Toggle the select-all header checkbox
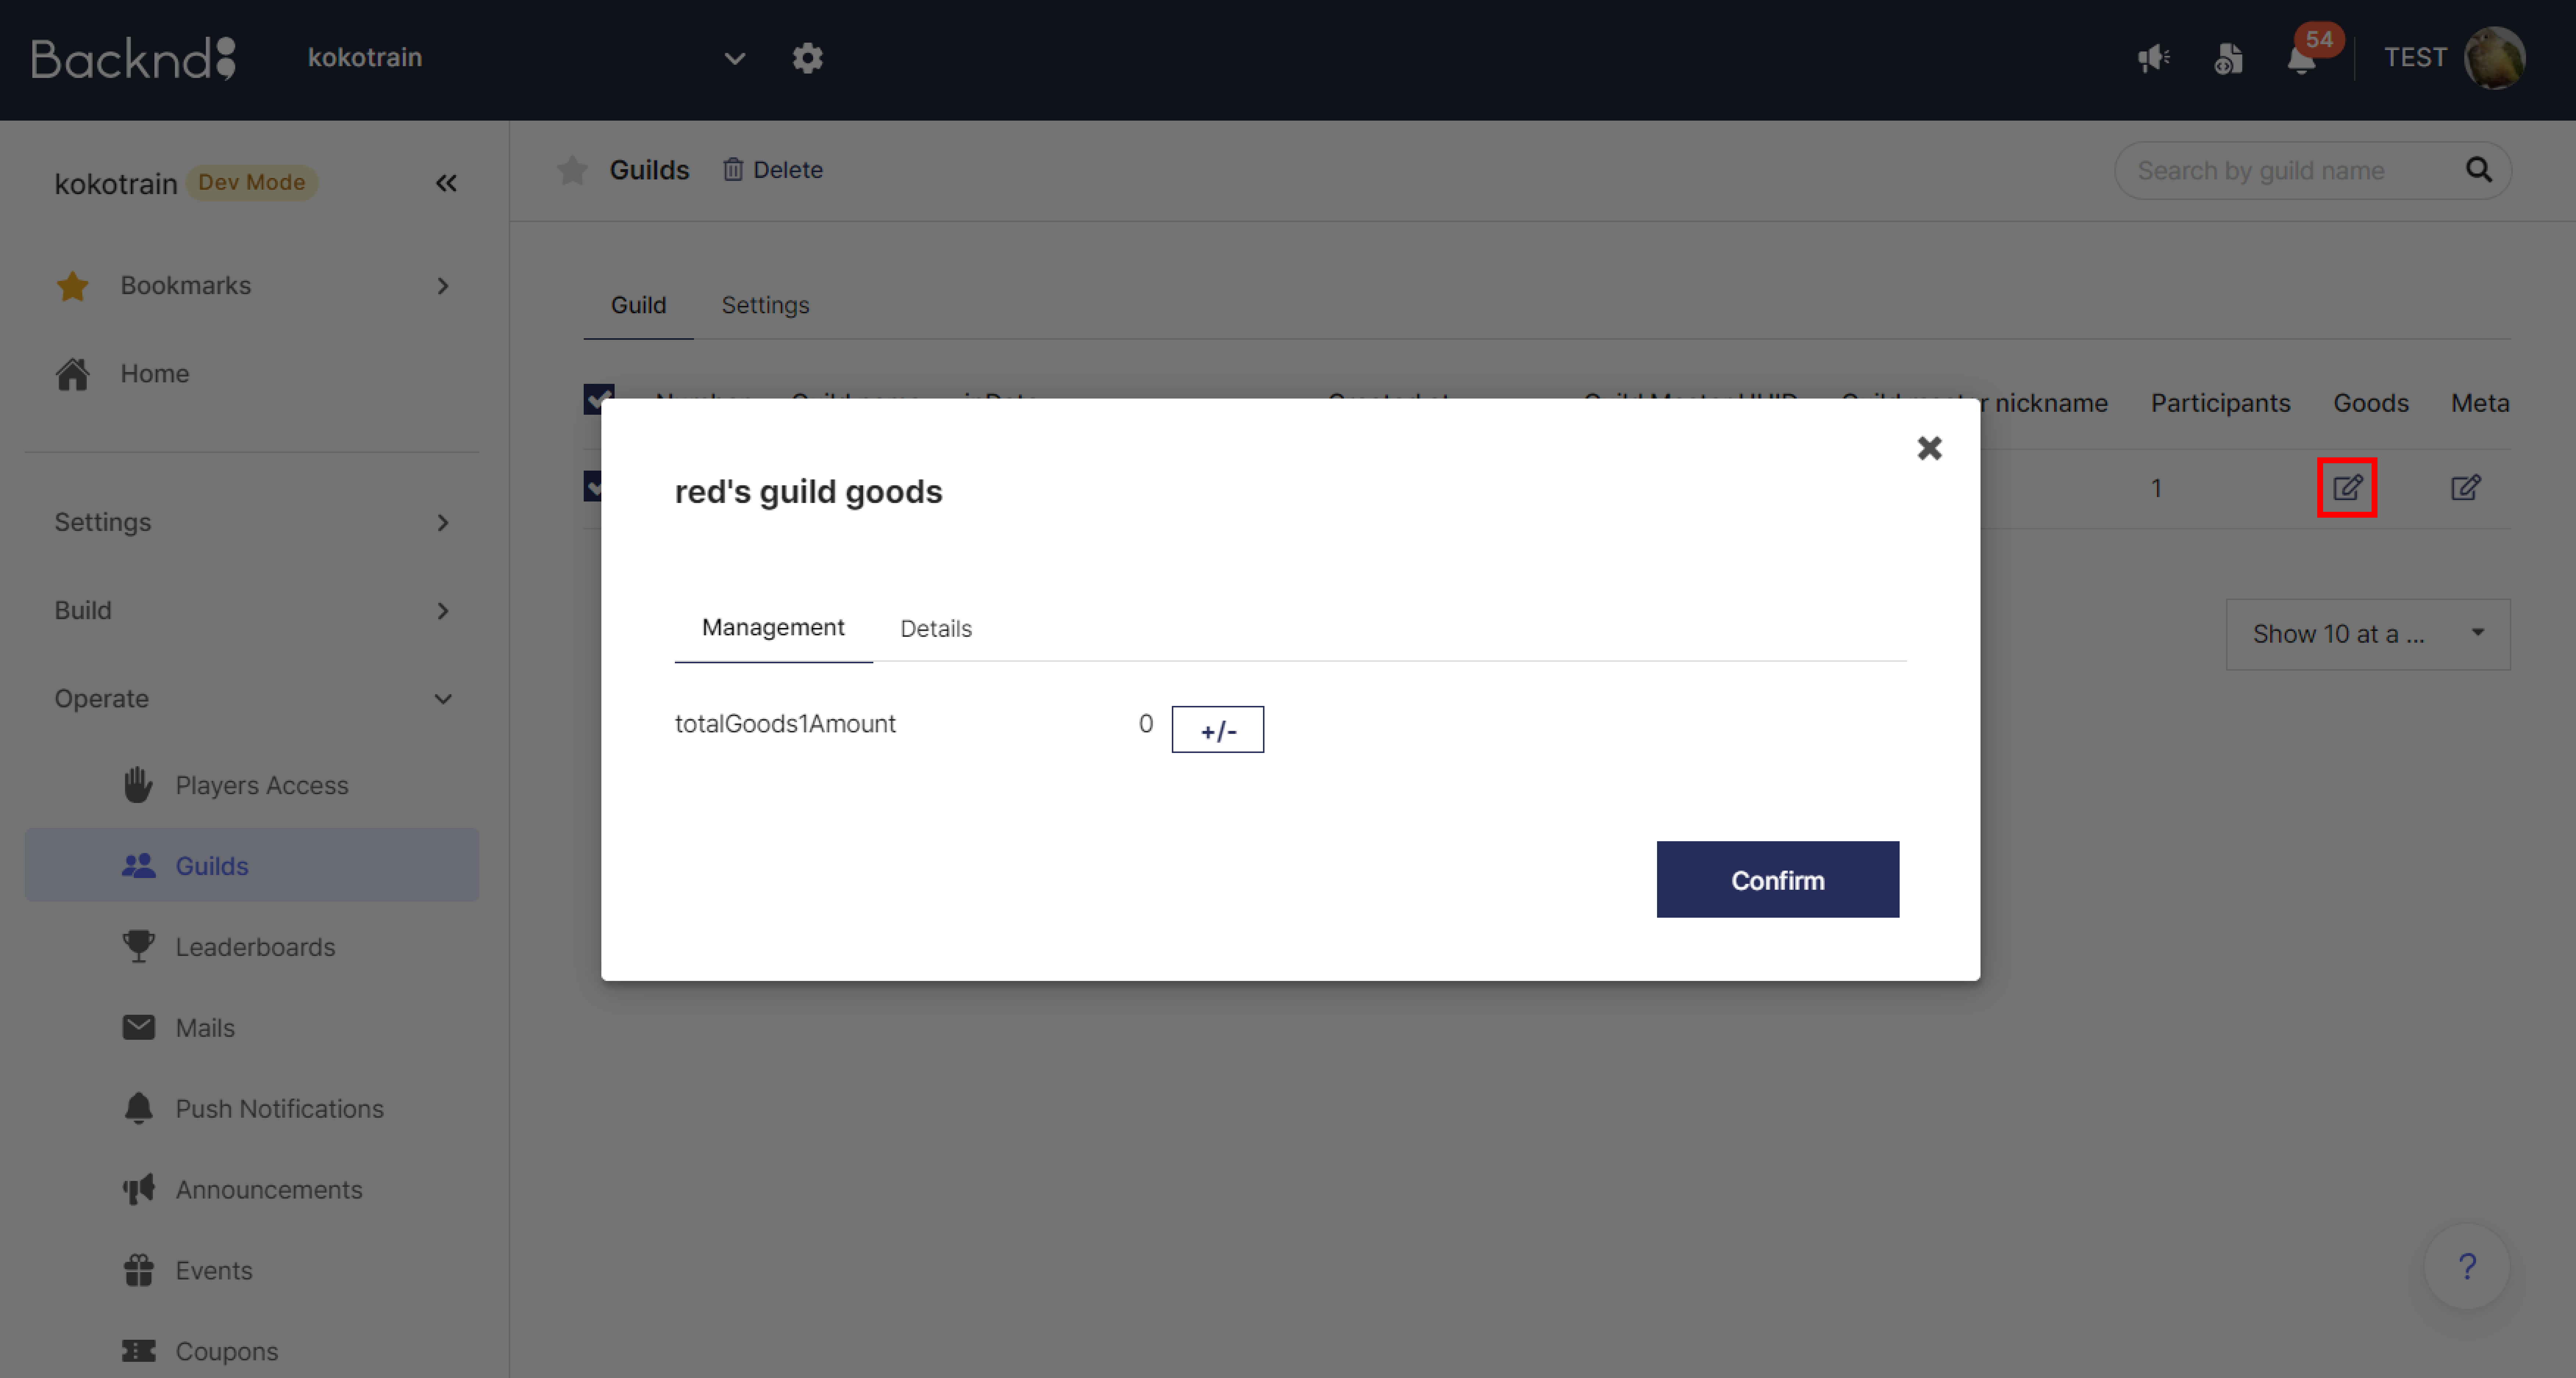Viewport: 2576px width, 1378px height. pos(599,398)
